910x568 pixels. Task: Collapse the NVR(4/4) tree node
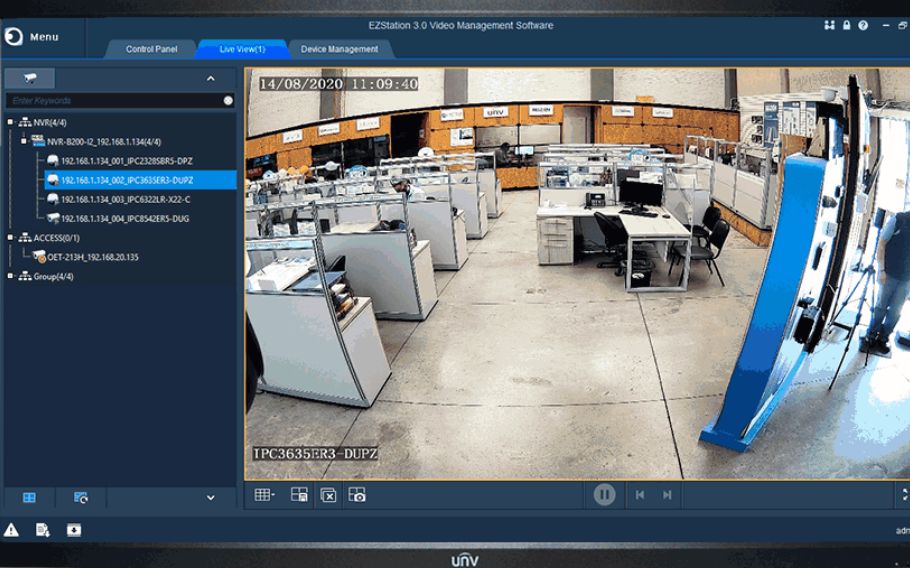[x=11, y=123]
